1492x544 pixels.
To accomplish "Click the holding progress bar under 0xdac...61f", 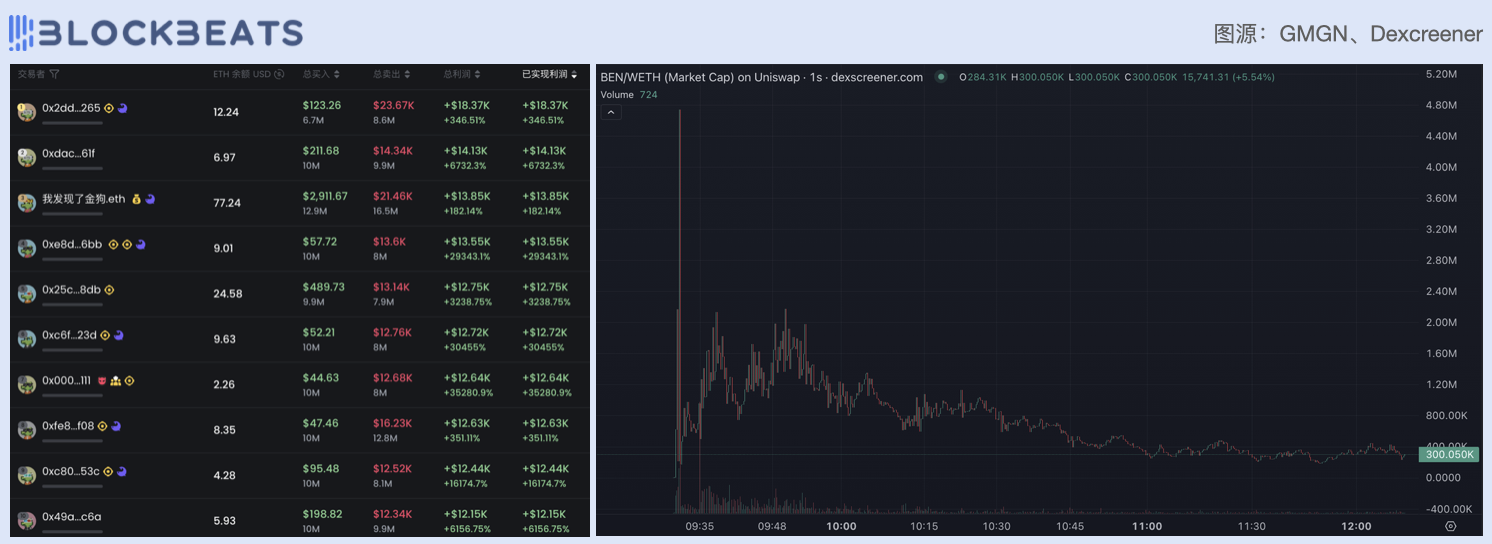I will click(x=72, y=169).
